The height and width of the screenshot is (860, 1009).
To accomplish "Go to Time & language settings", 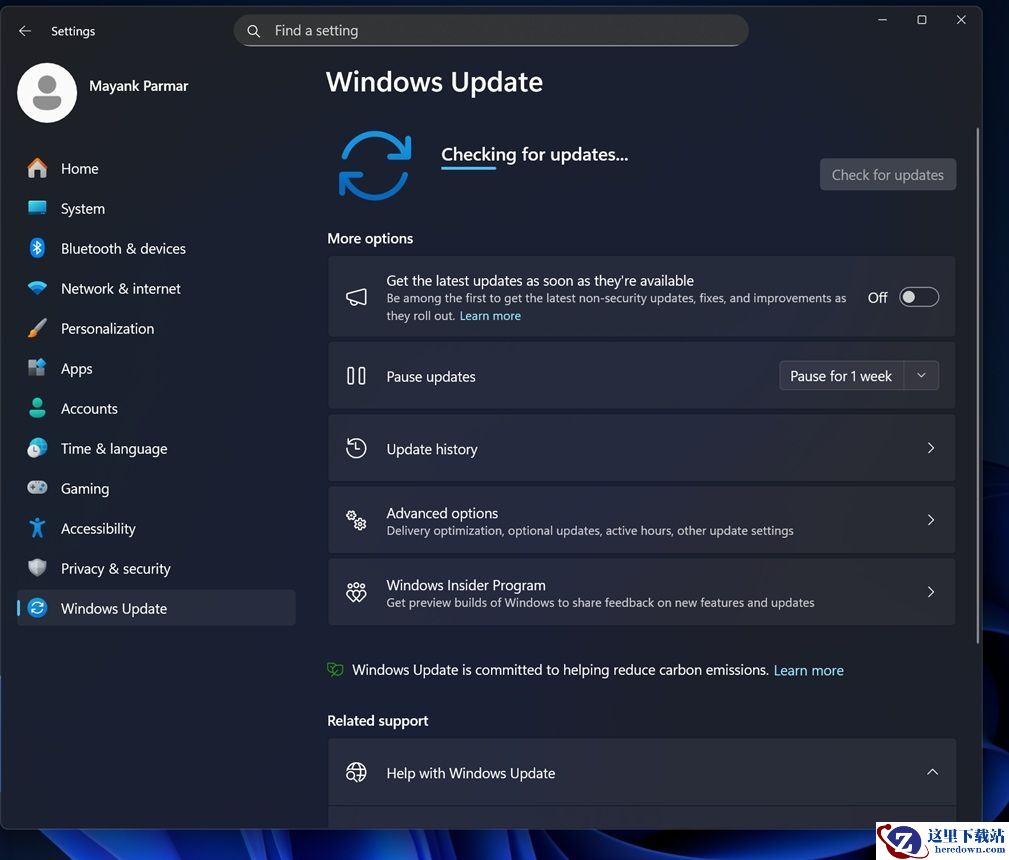I will click(113, 448).
